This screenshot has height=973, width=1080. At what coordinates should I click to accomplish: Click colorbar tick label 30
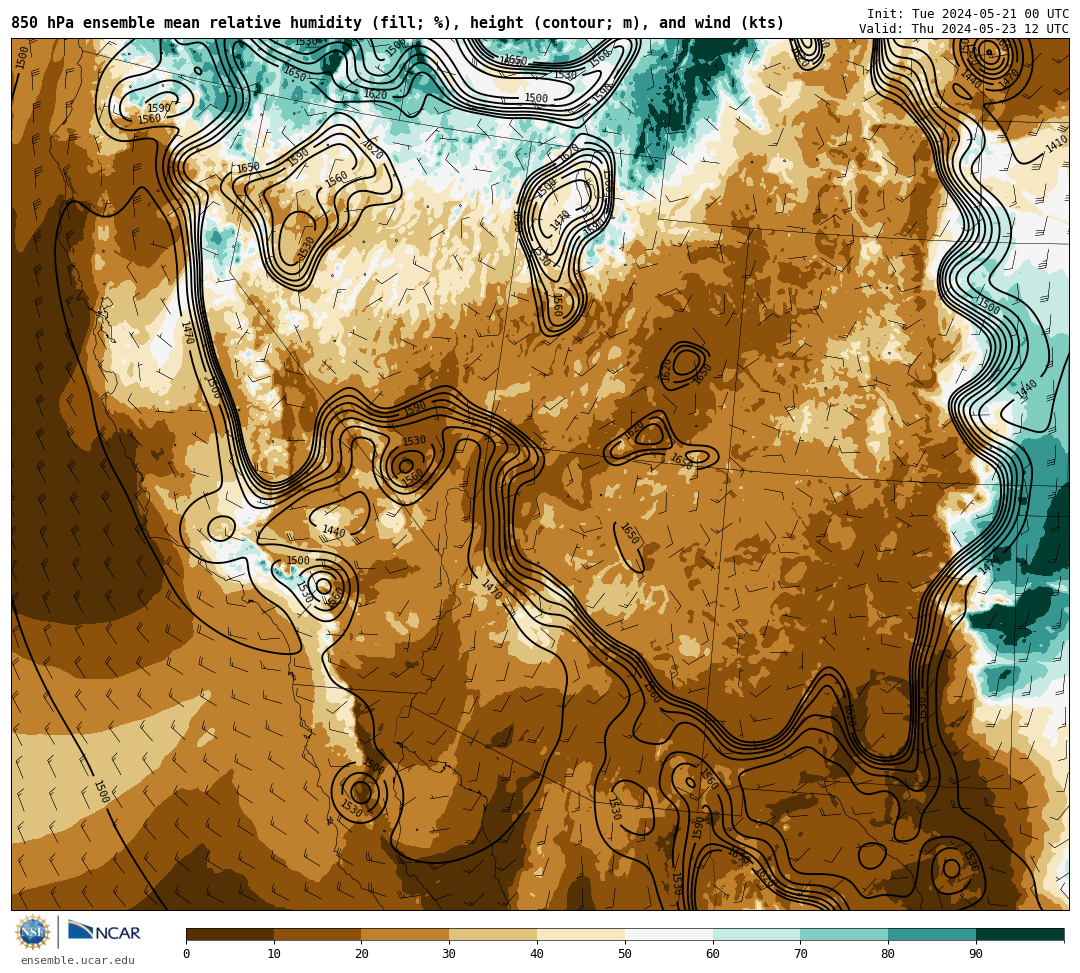click(x=449, y=954)
